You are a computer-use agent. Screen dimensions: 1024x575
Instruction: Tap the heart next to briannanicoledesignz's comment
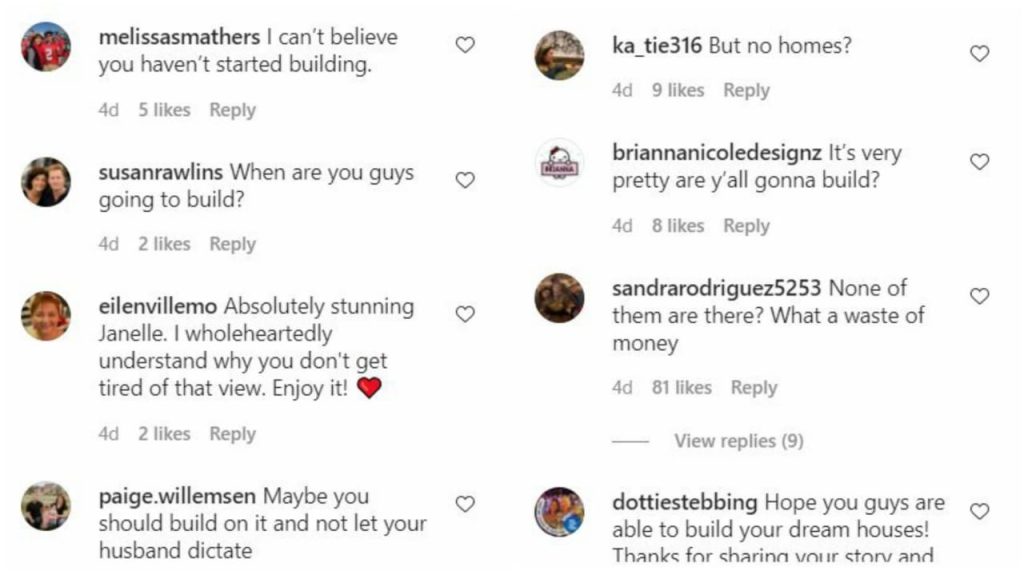980,162
